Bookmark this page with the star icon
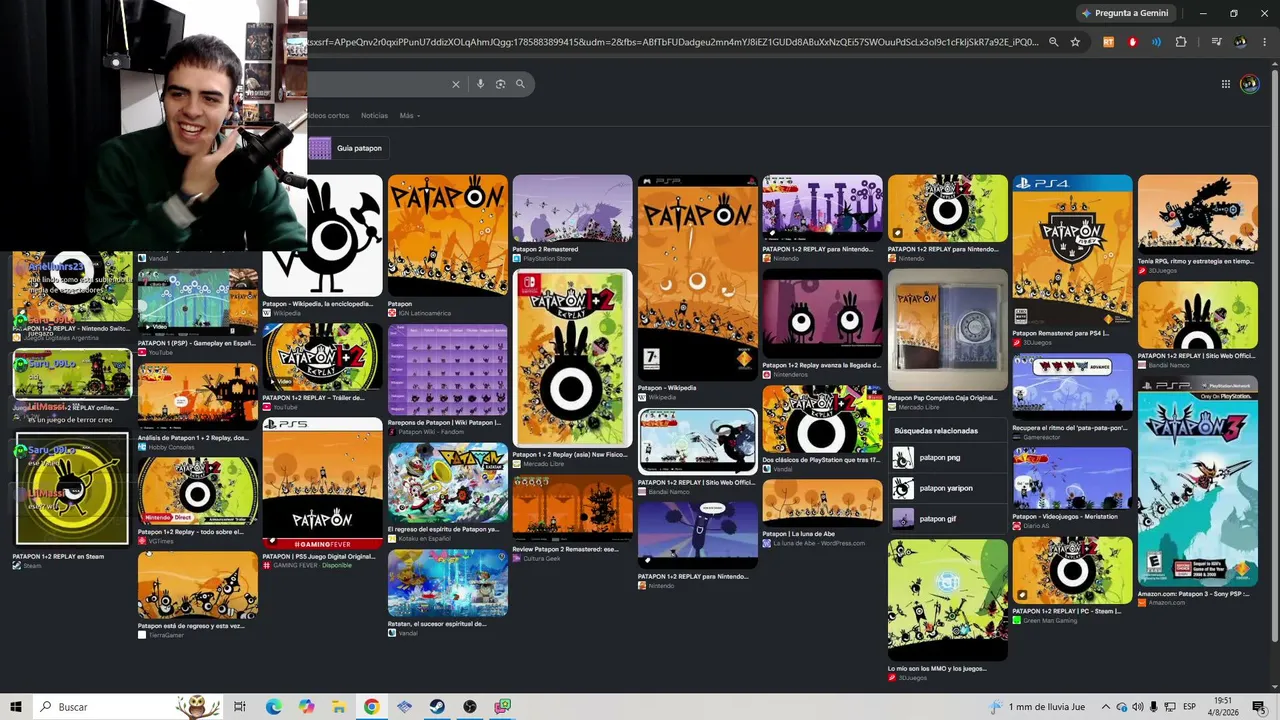This screenshot has width=1280, height=720. coord(1075,42)
